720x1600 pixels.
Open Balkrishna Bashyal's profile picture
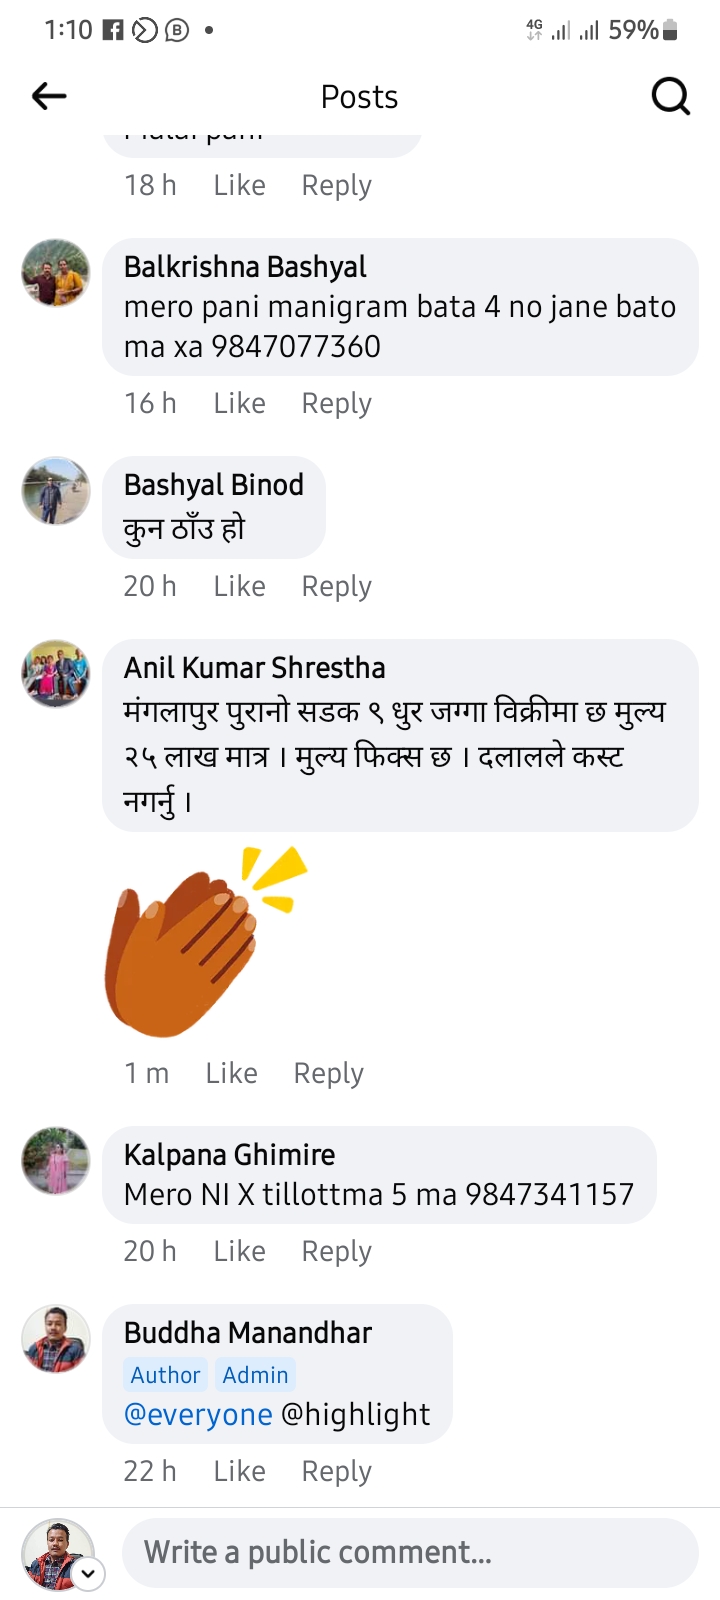click(x=56, y=273)
